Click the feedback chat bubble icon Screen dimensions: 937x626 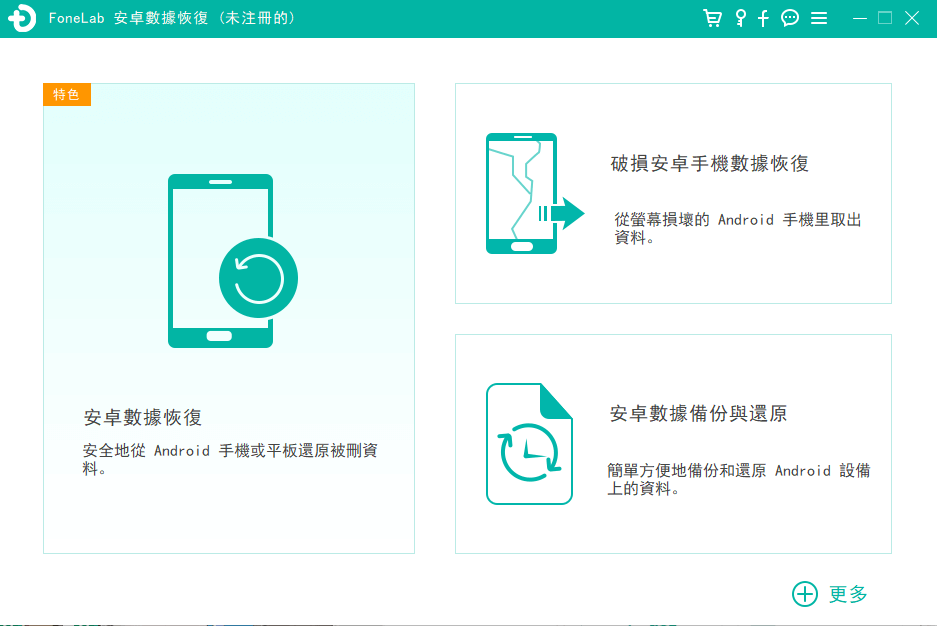790,18
